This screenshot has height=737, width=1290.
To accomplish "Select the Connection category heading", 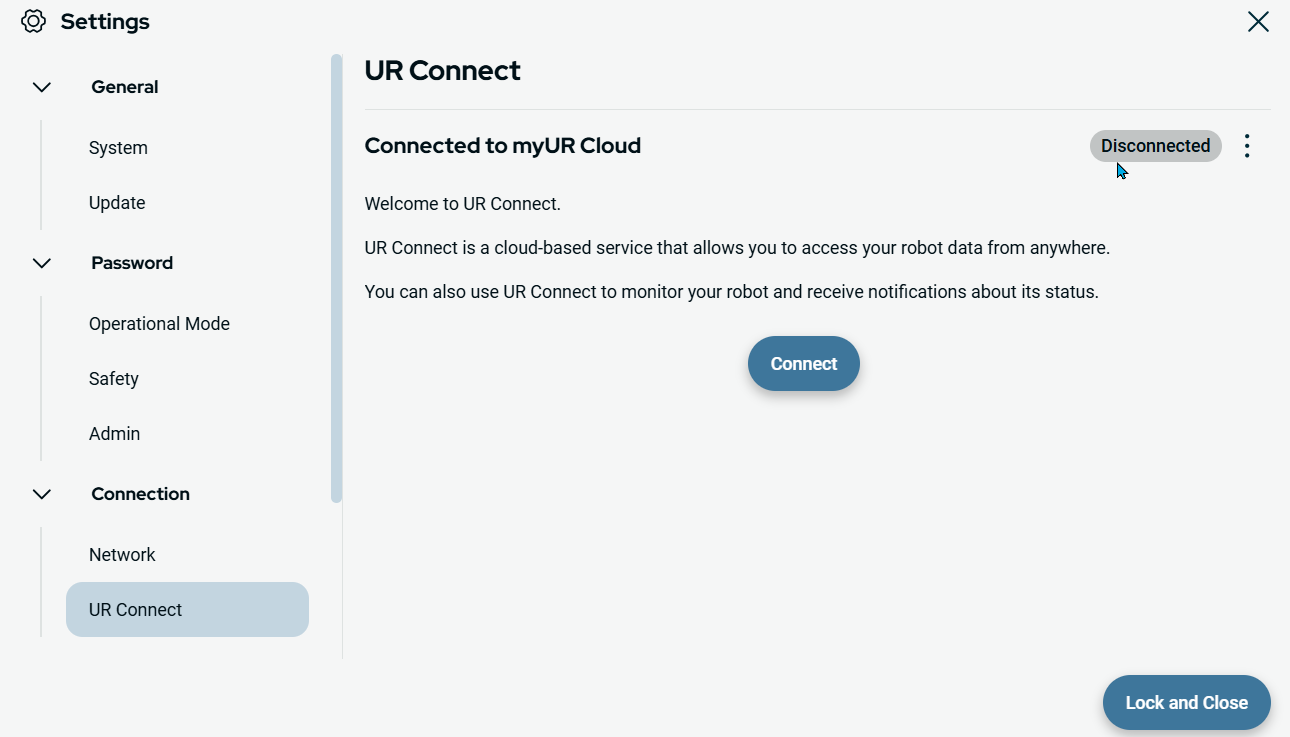I will (140, 495).
